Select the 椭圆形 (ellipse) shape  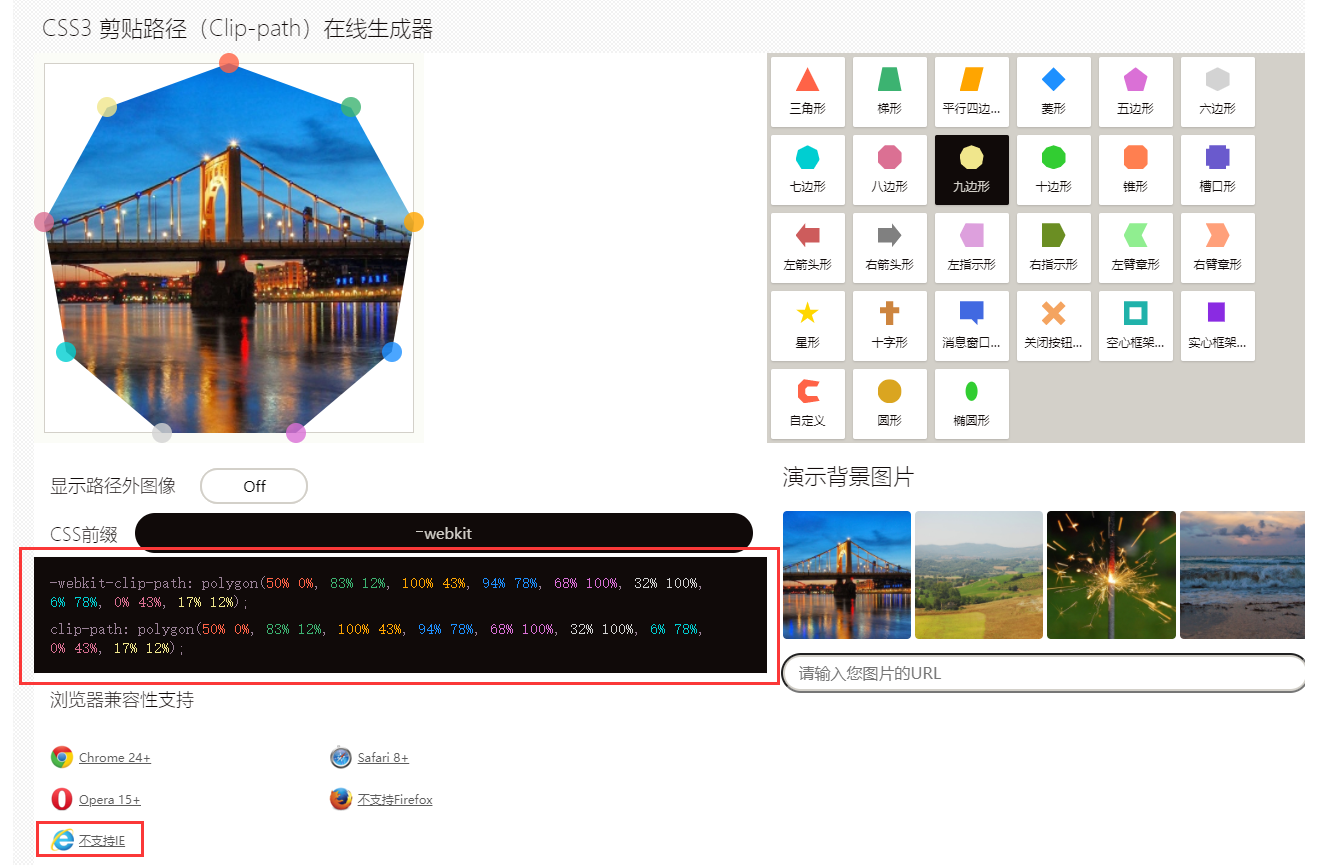[x=971, y=403]
